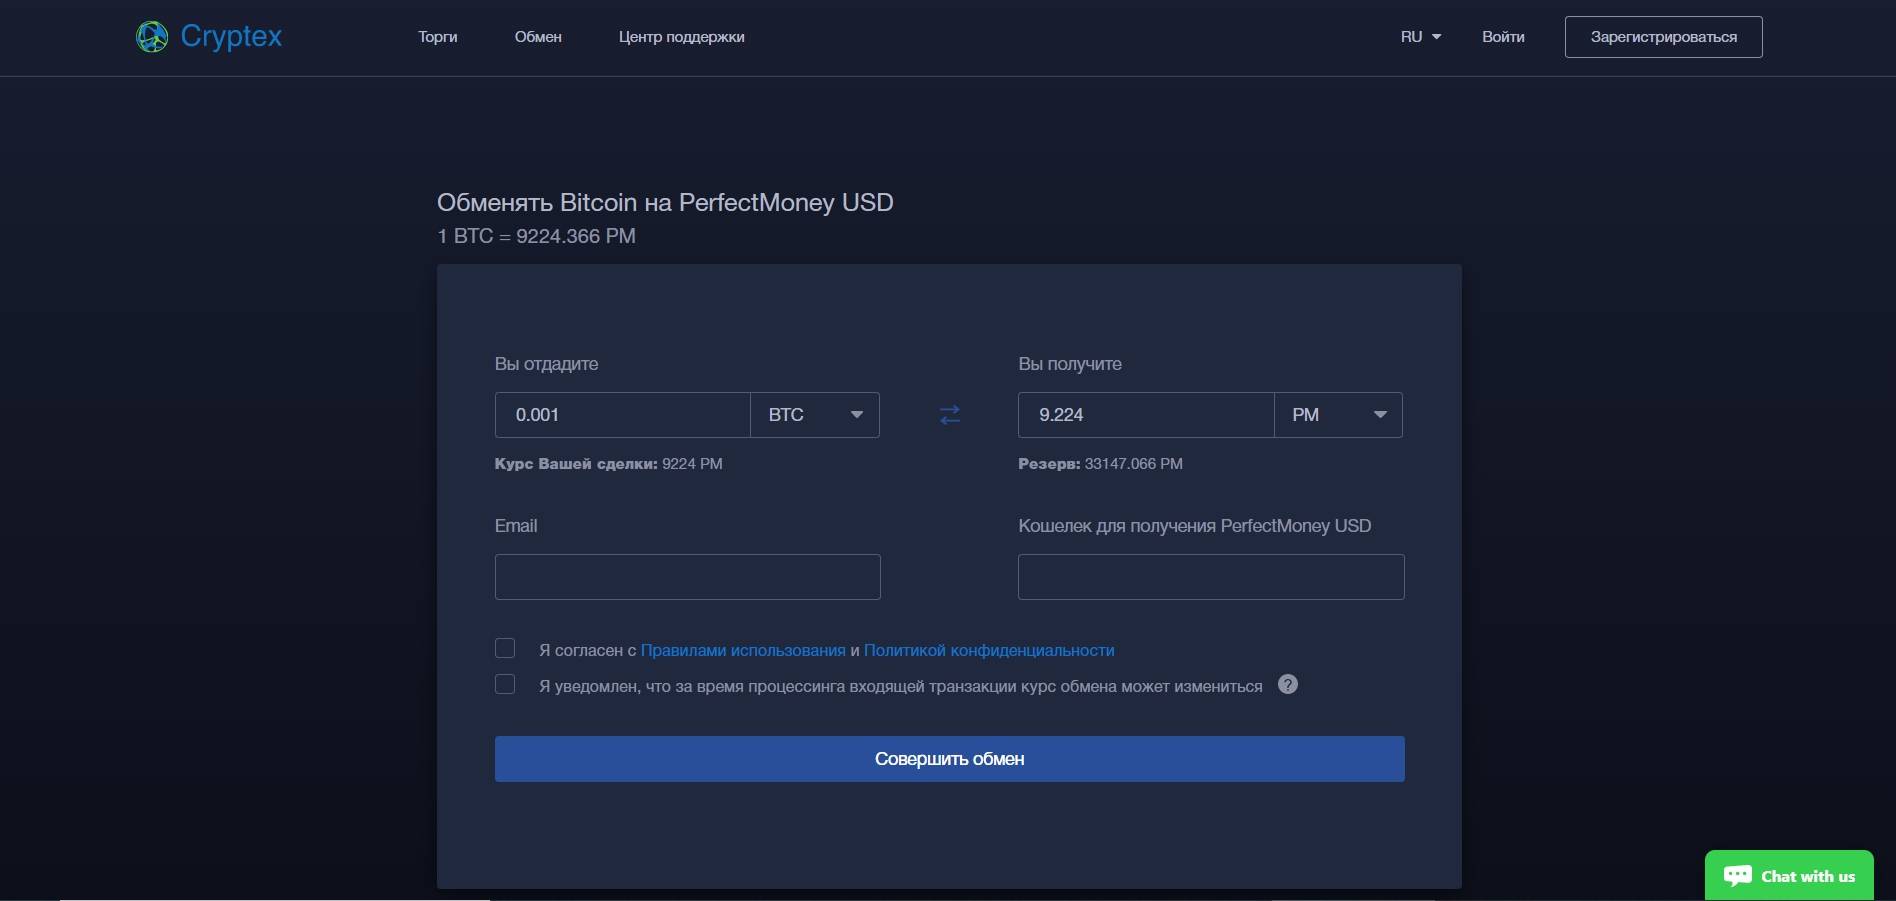Go to the Торги menu item
The width and height of the screenshot is (1896, 901).
tap(438, 37)
